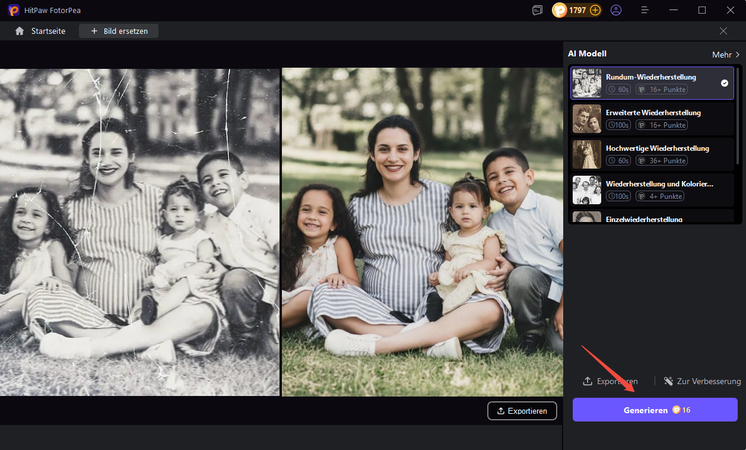Click the outlined Exportieren button below preview
Image resolution: width=746 pixels, height=450 pixels.
[522, 411]
